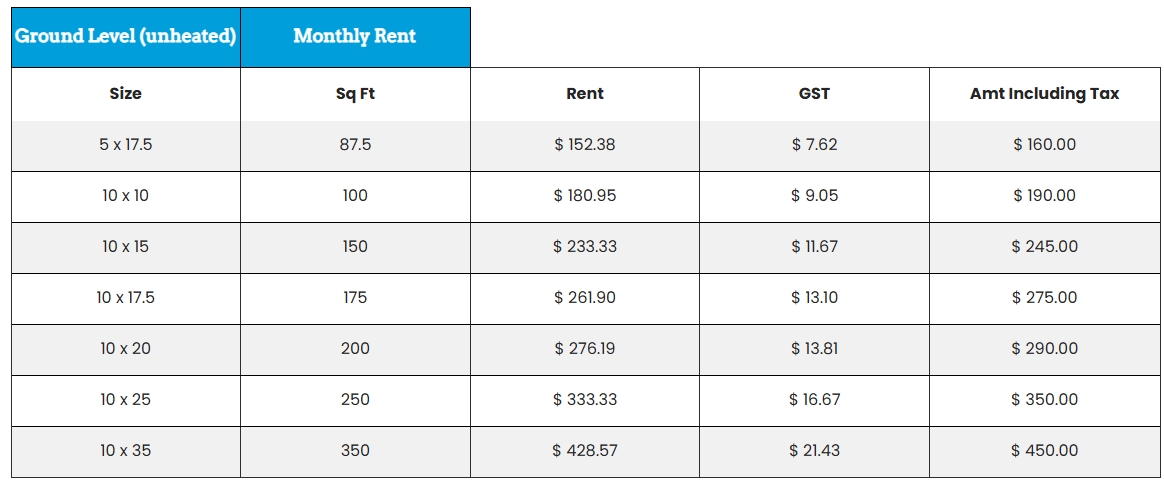Viewport: 1164px width, 486px height.
Task: Select the Sq Ft column header
Action: pos(354,94)
